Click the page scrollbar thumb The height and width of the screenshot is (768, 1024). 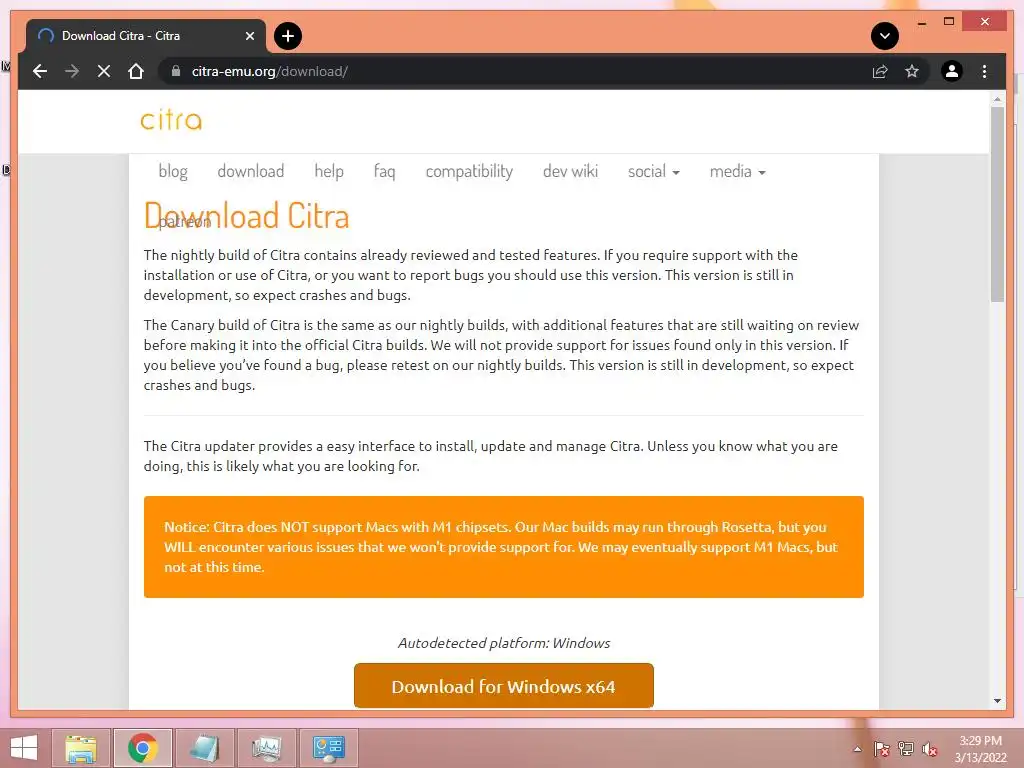coord(997,204)
